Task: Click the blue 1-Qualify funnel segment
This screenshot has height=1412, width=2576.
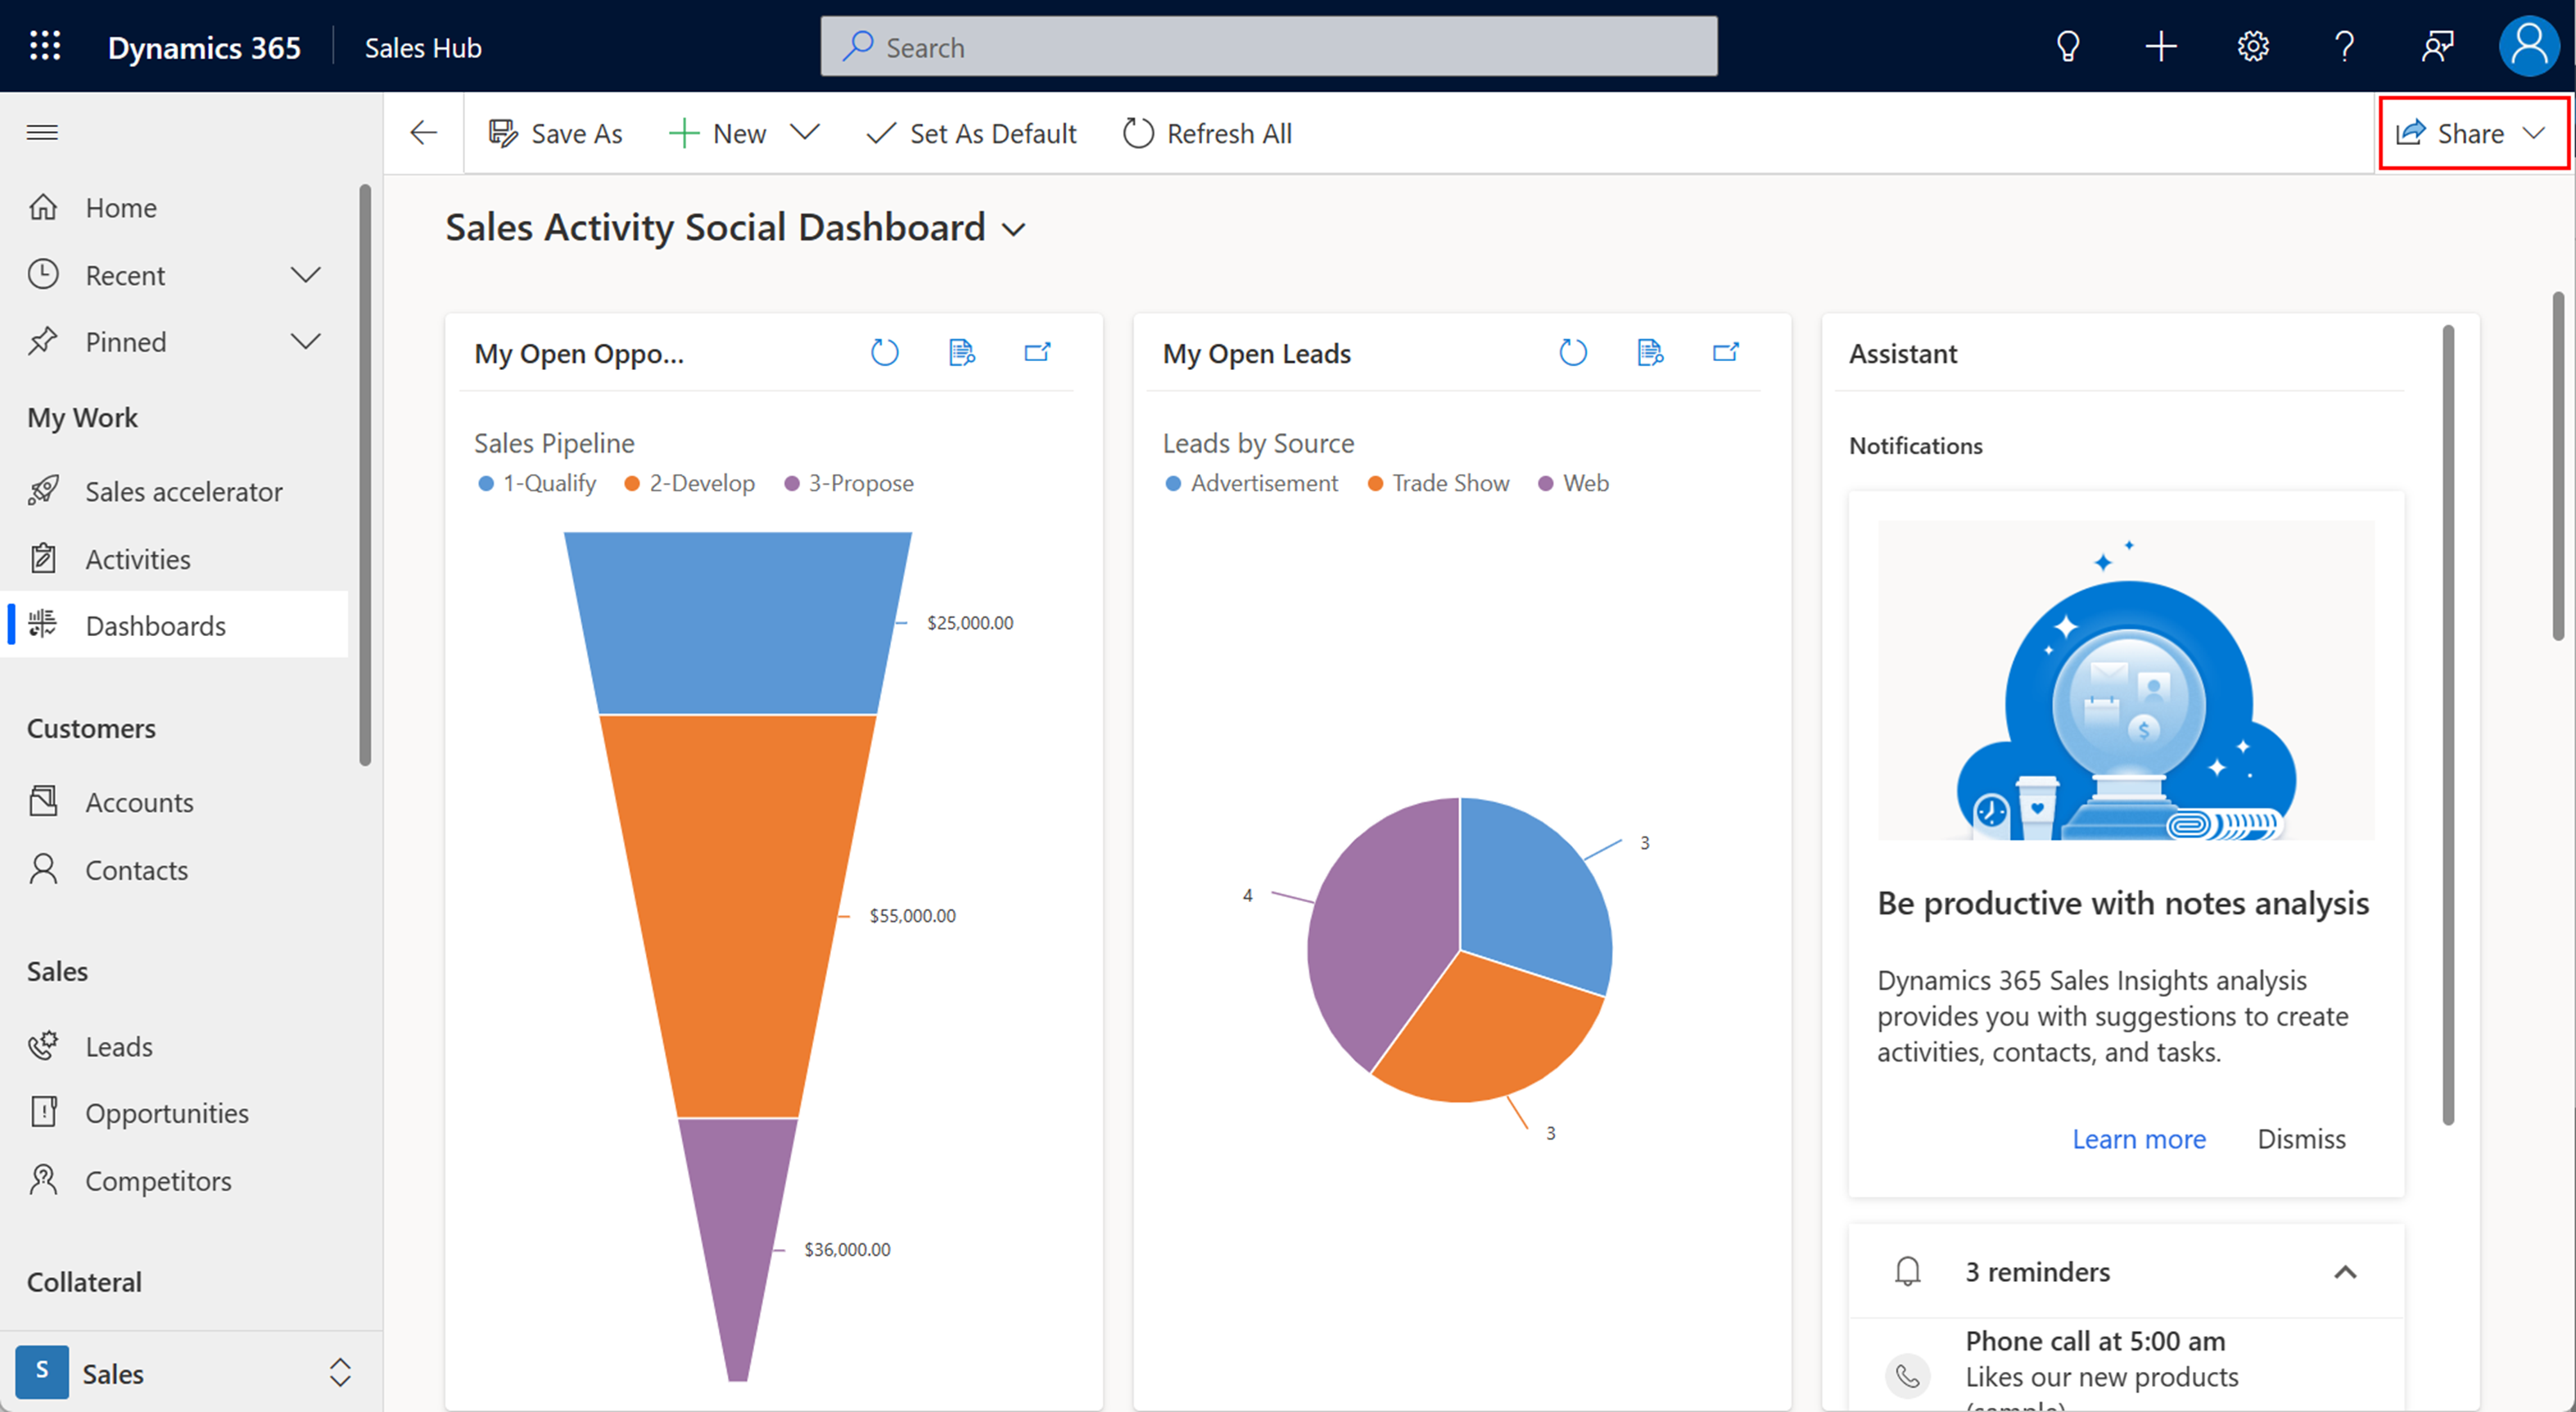Action: click(738, 622)
